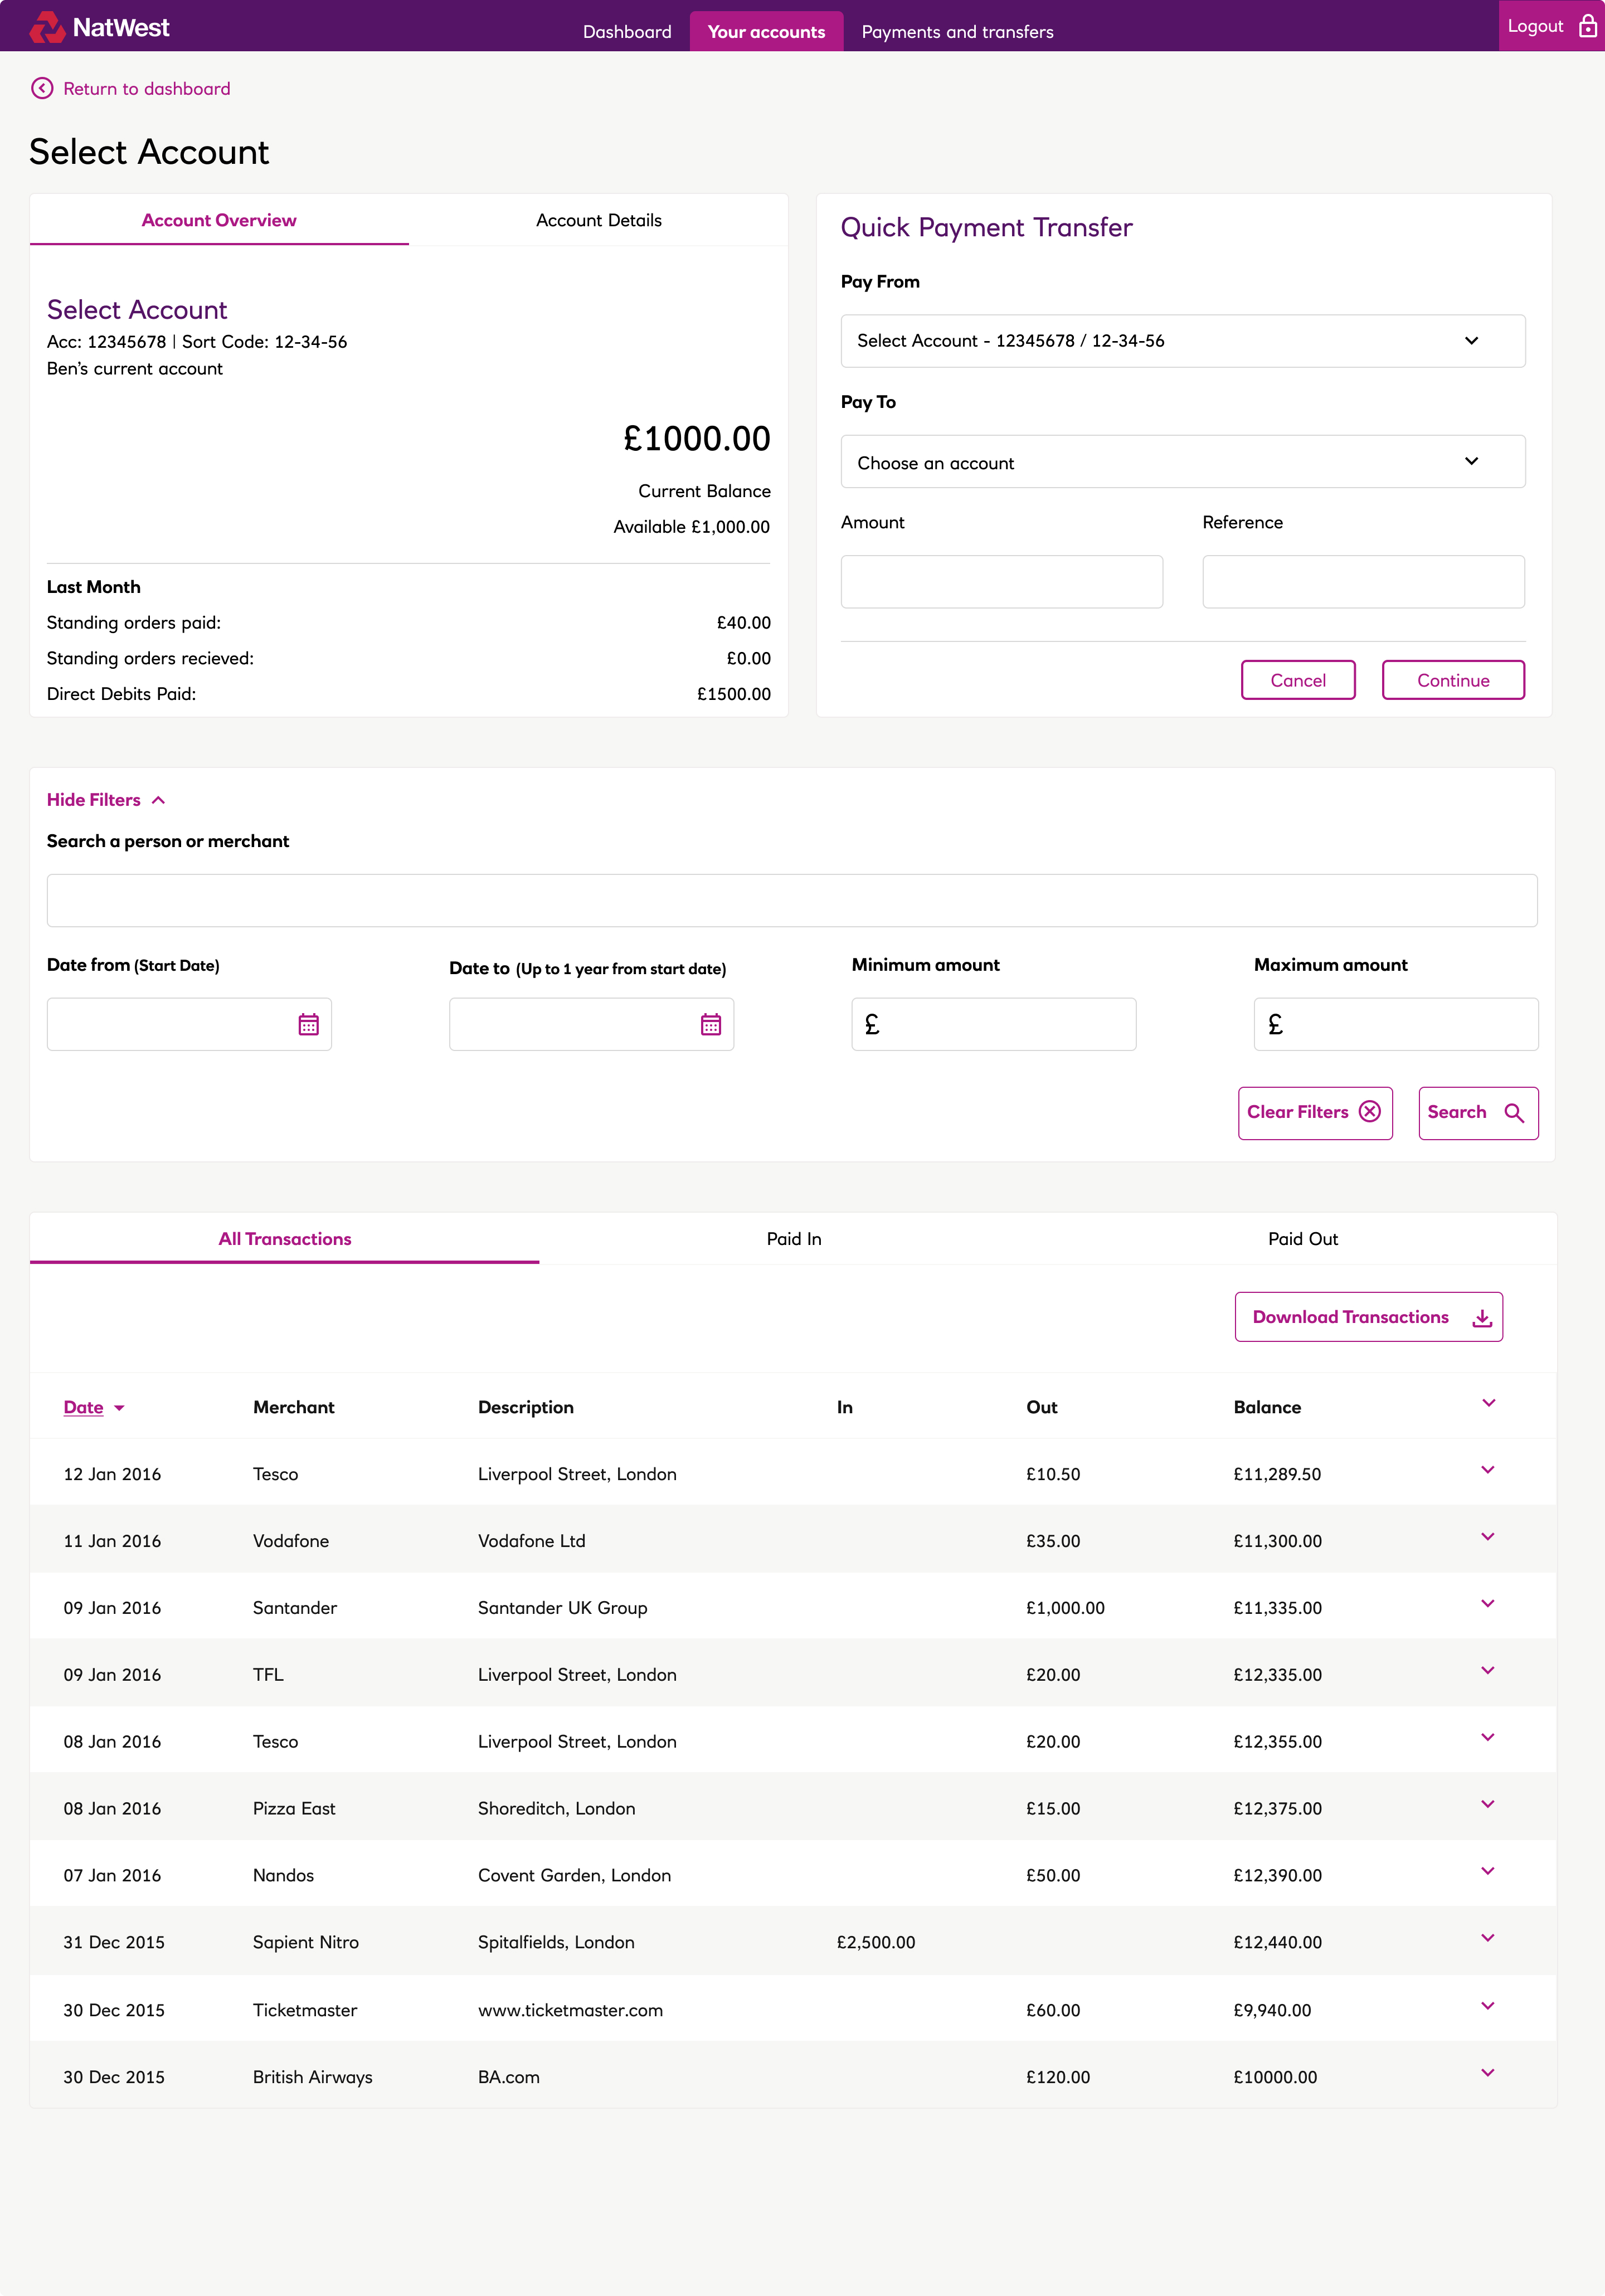Focus the Amount input field

click(1001, 582)
